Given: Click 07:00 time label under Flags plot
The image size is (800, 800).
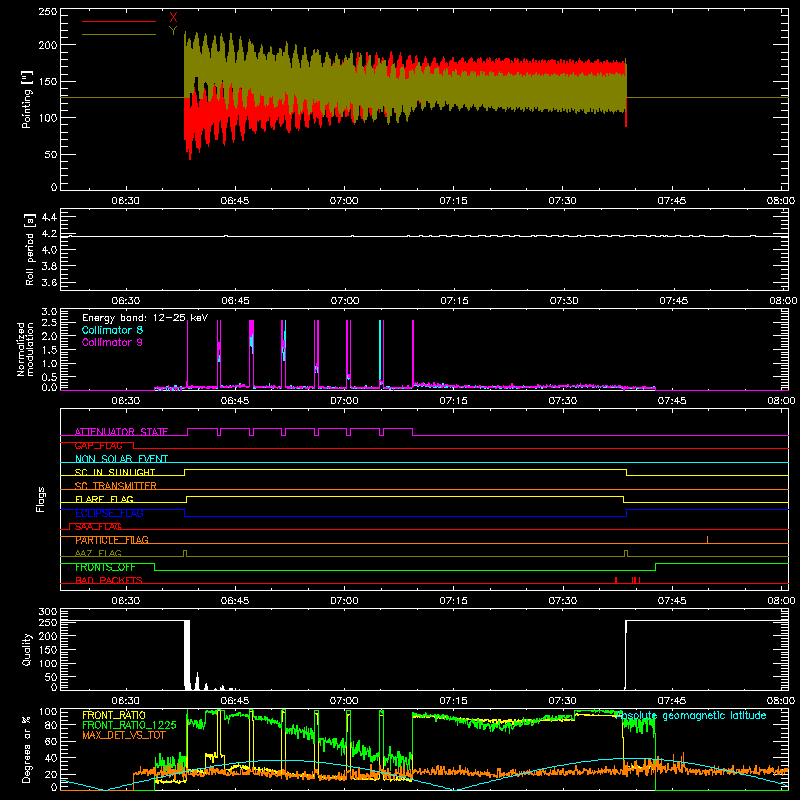Looking at the screenshot, I should click(x=344, y=601).
